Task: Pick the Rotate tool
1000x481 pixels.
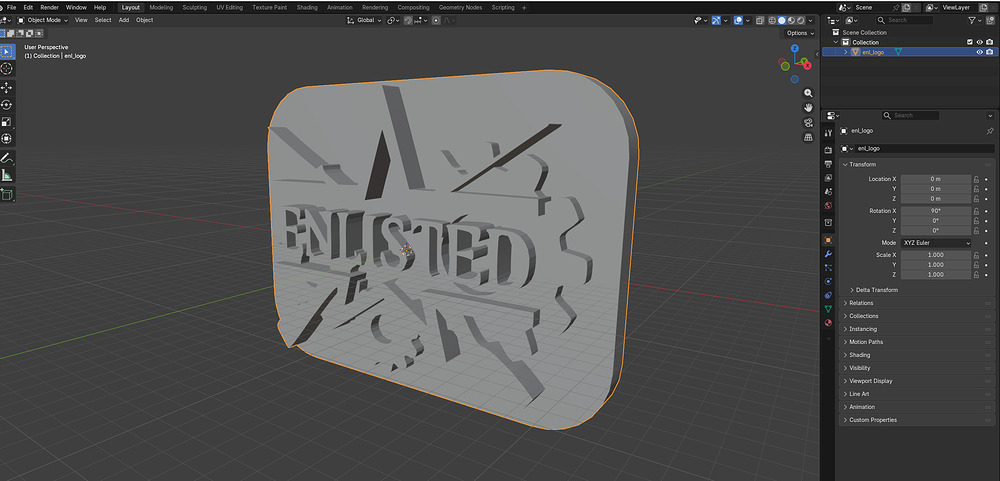Action: pyautogui.click(x=7, y=105)
